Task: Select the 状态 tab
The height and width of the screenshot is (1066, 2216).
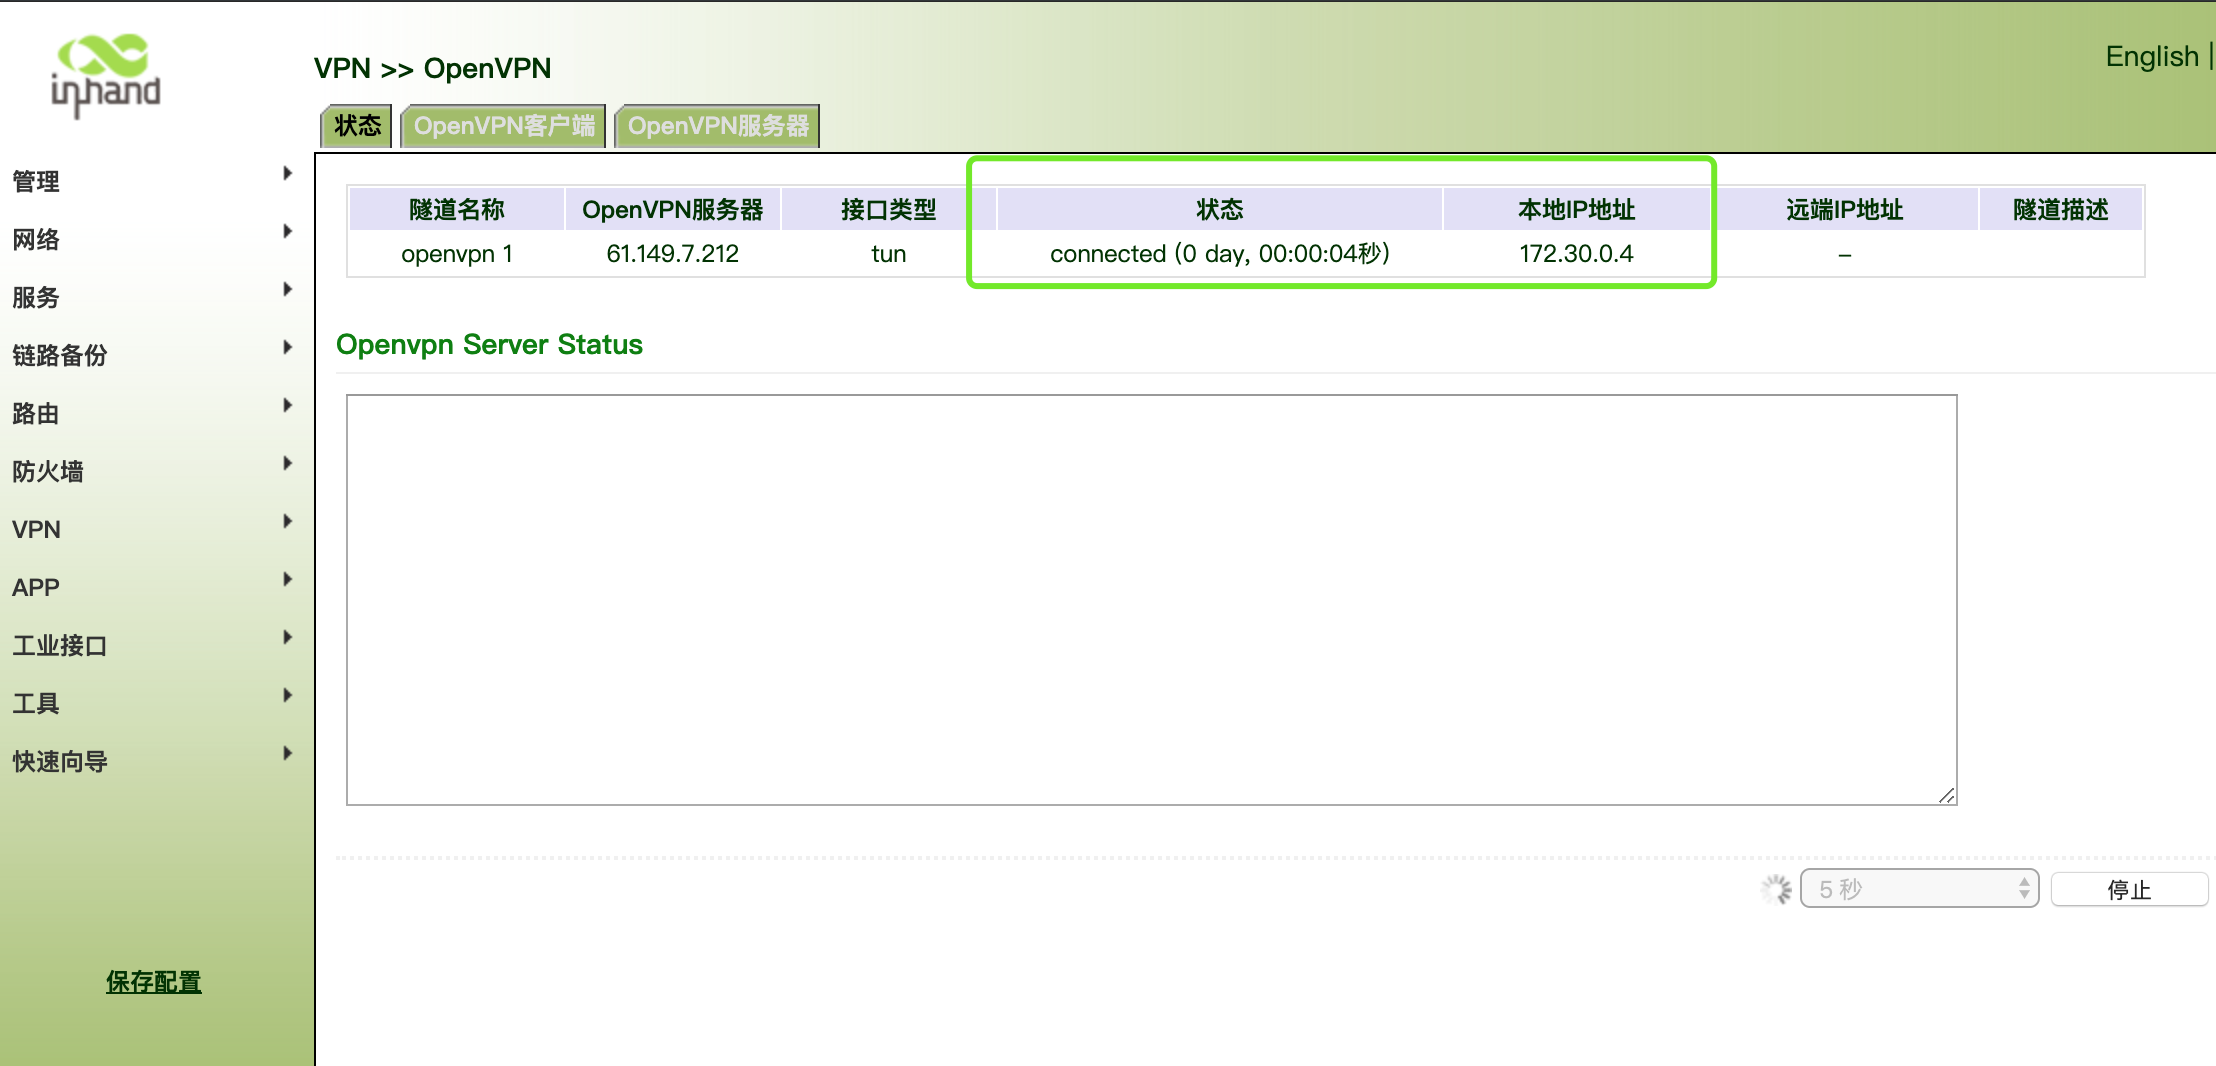Action: click(357, 126)
